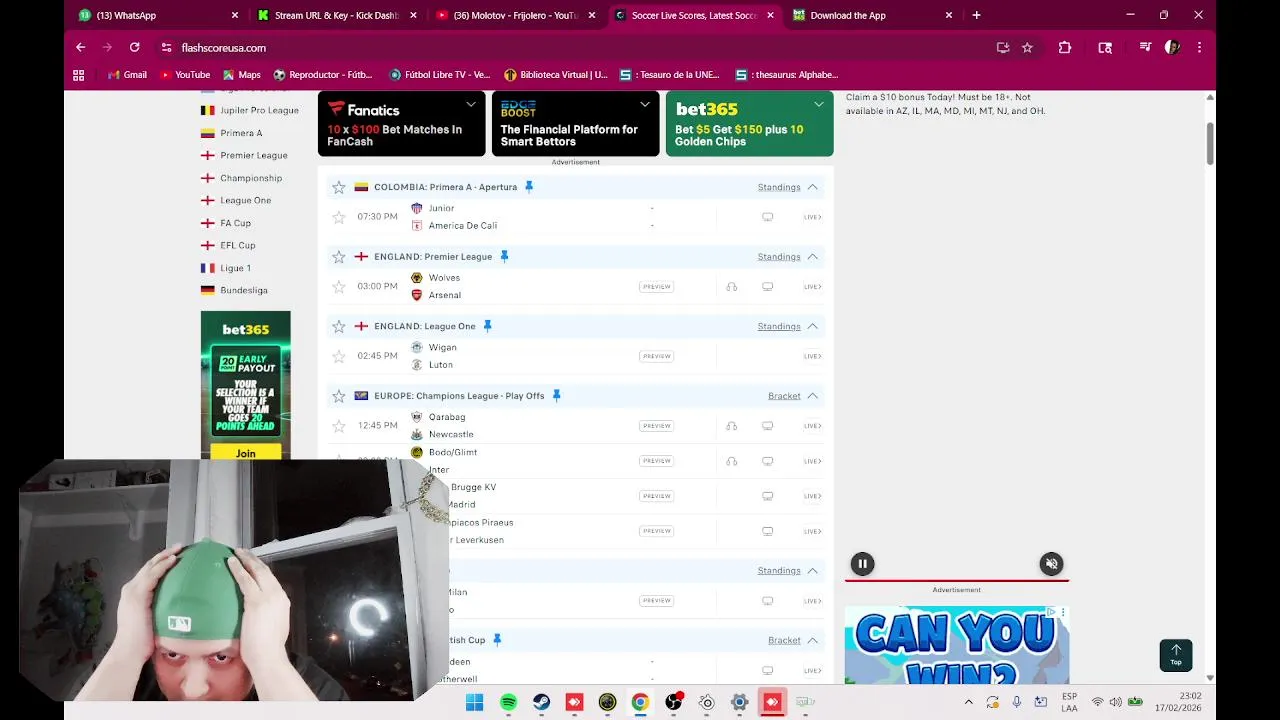The height and width of the screenshot is (720, 1280).
Task: Click TV icon for Junior match
Action: point(767,217)
